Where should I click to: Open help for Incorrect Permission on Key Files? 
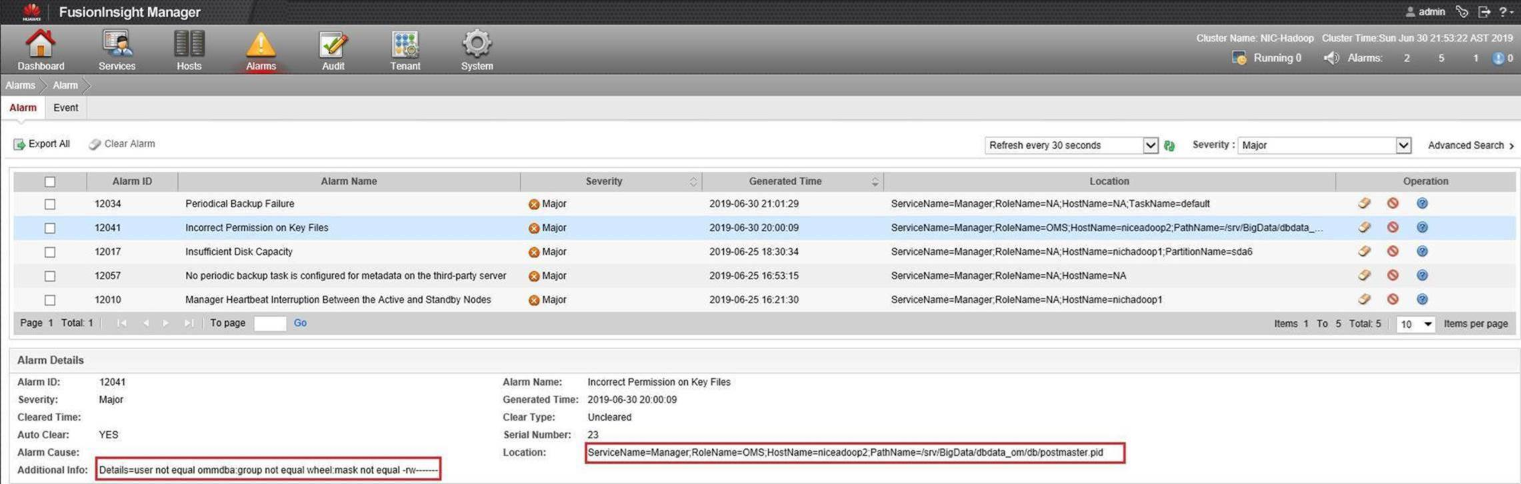click(x=1422, y=227)
